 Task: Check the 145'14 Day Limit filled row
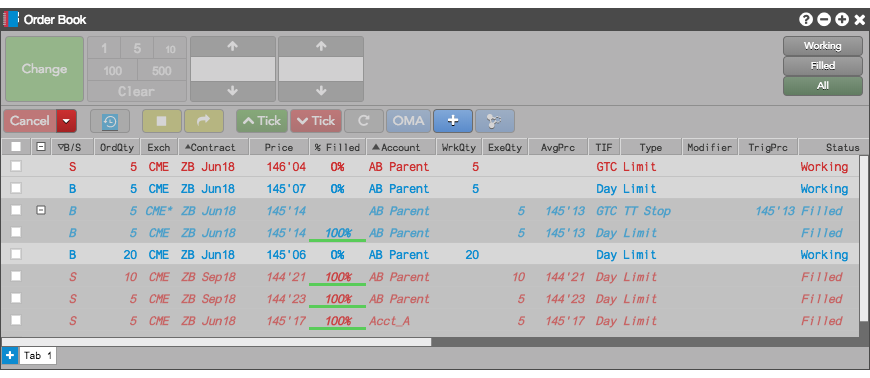pos(16,232)
